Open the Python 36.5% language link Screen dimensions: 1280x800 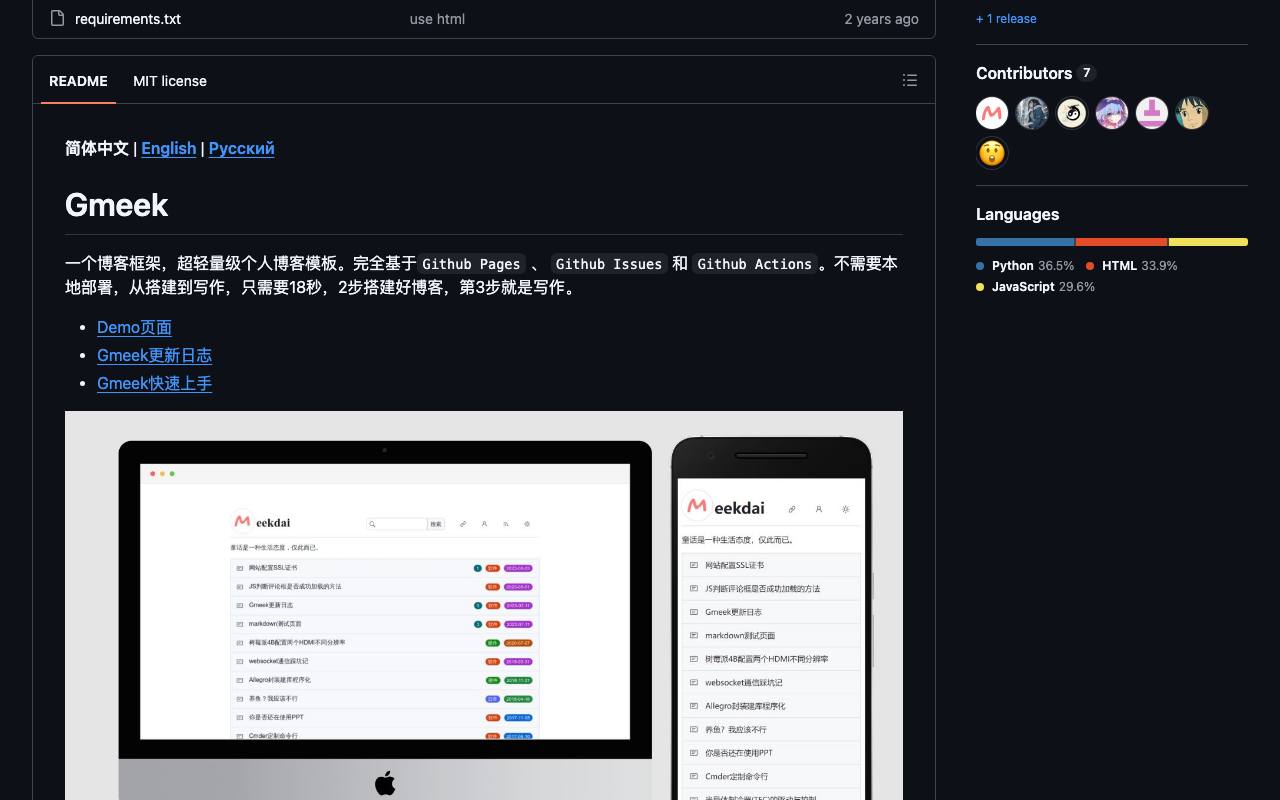tap(1025, 266)
